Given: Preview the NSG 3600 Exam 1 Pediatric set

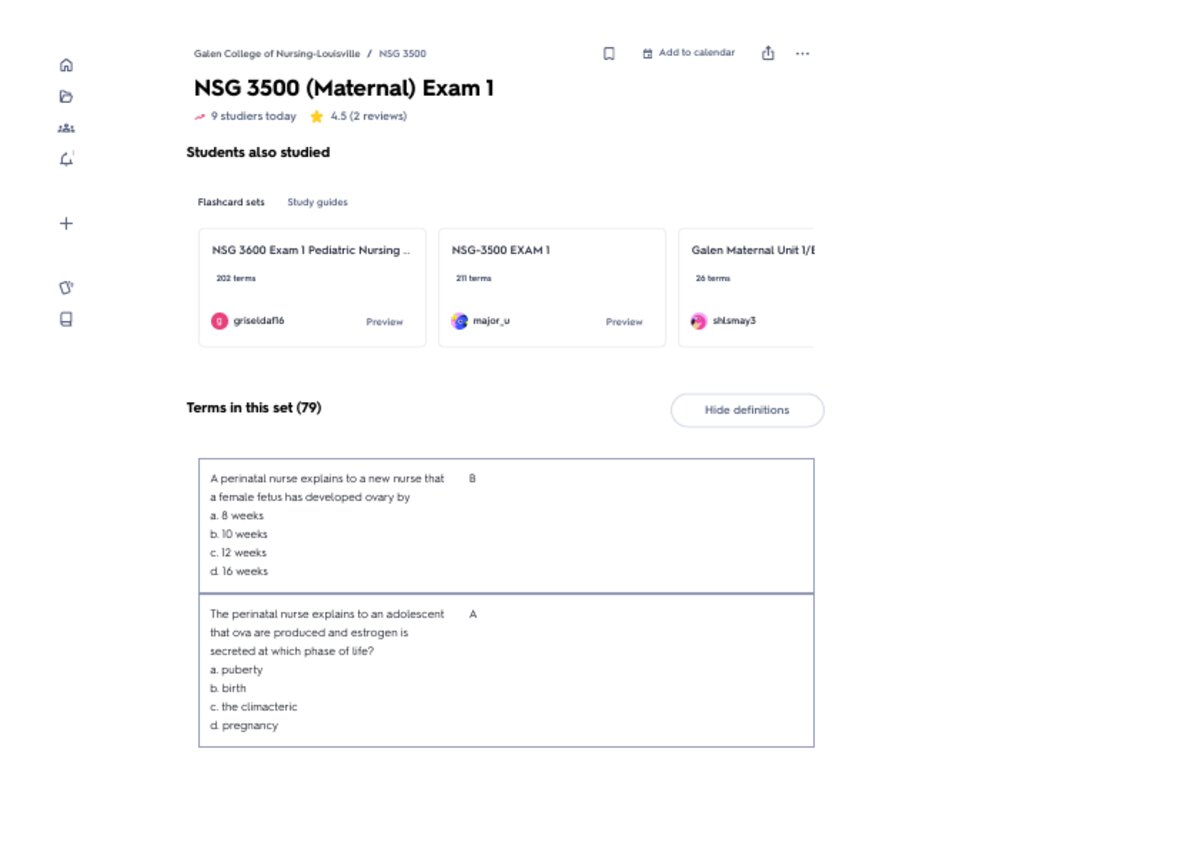Looking at the screenshot, I should tap(384, 322).
